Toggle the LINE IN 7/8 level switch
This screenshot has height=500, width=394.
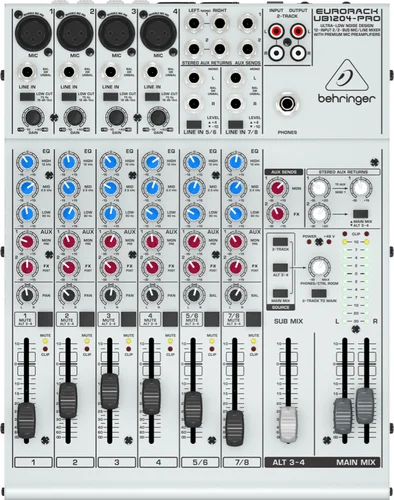pyautogui.click(x=235, y=125)
